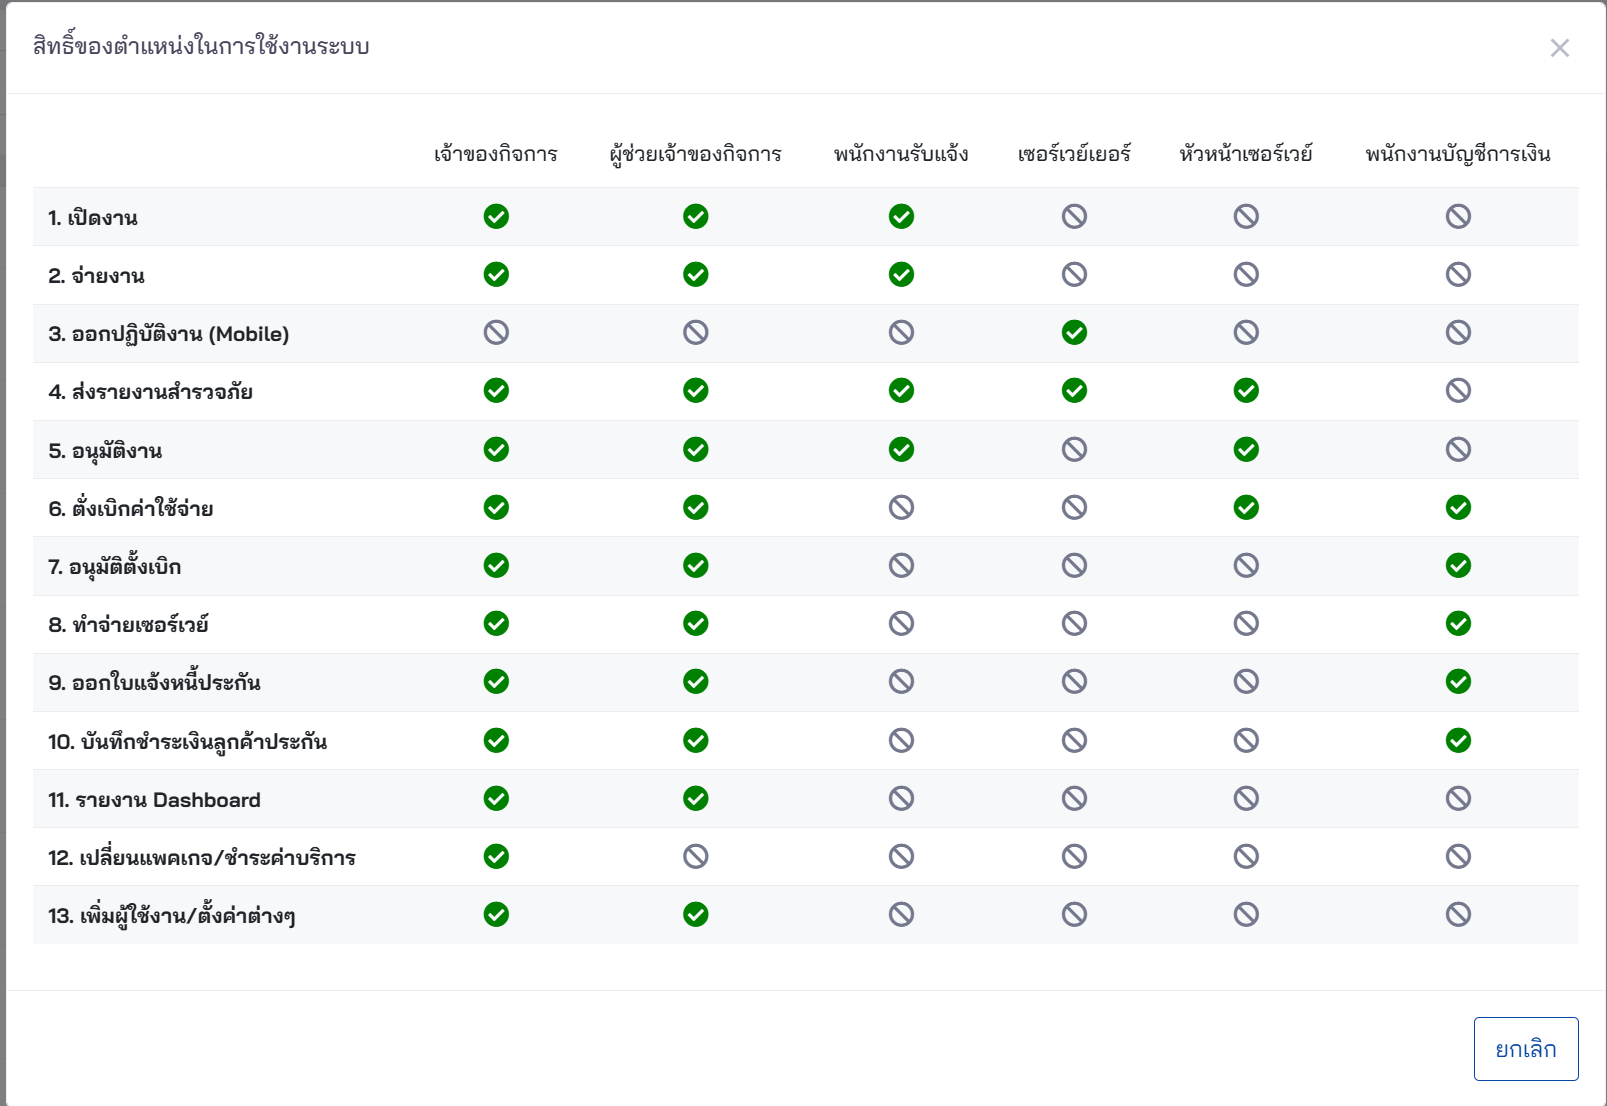1607x1106 pixels.
Task: Click the ผู้ช่วยเจ้าของกิจการ prohibited icon for เปลี่ยนแพคเกจ
Action: point(696,856)
